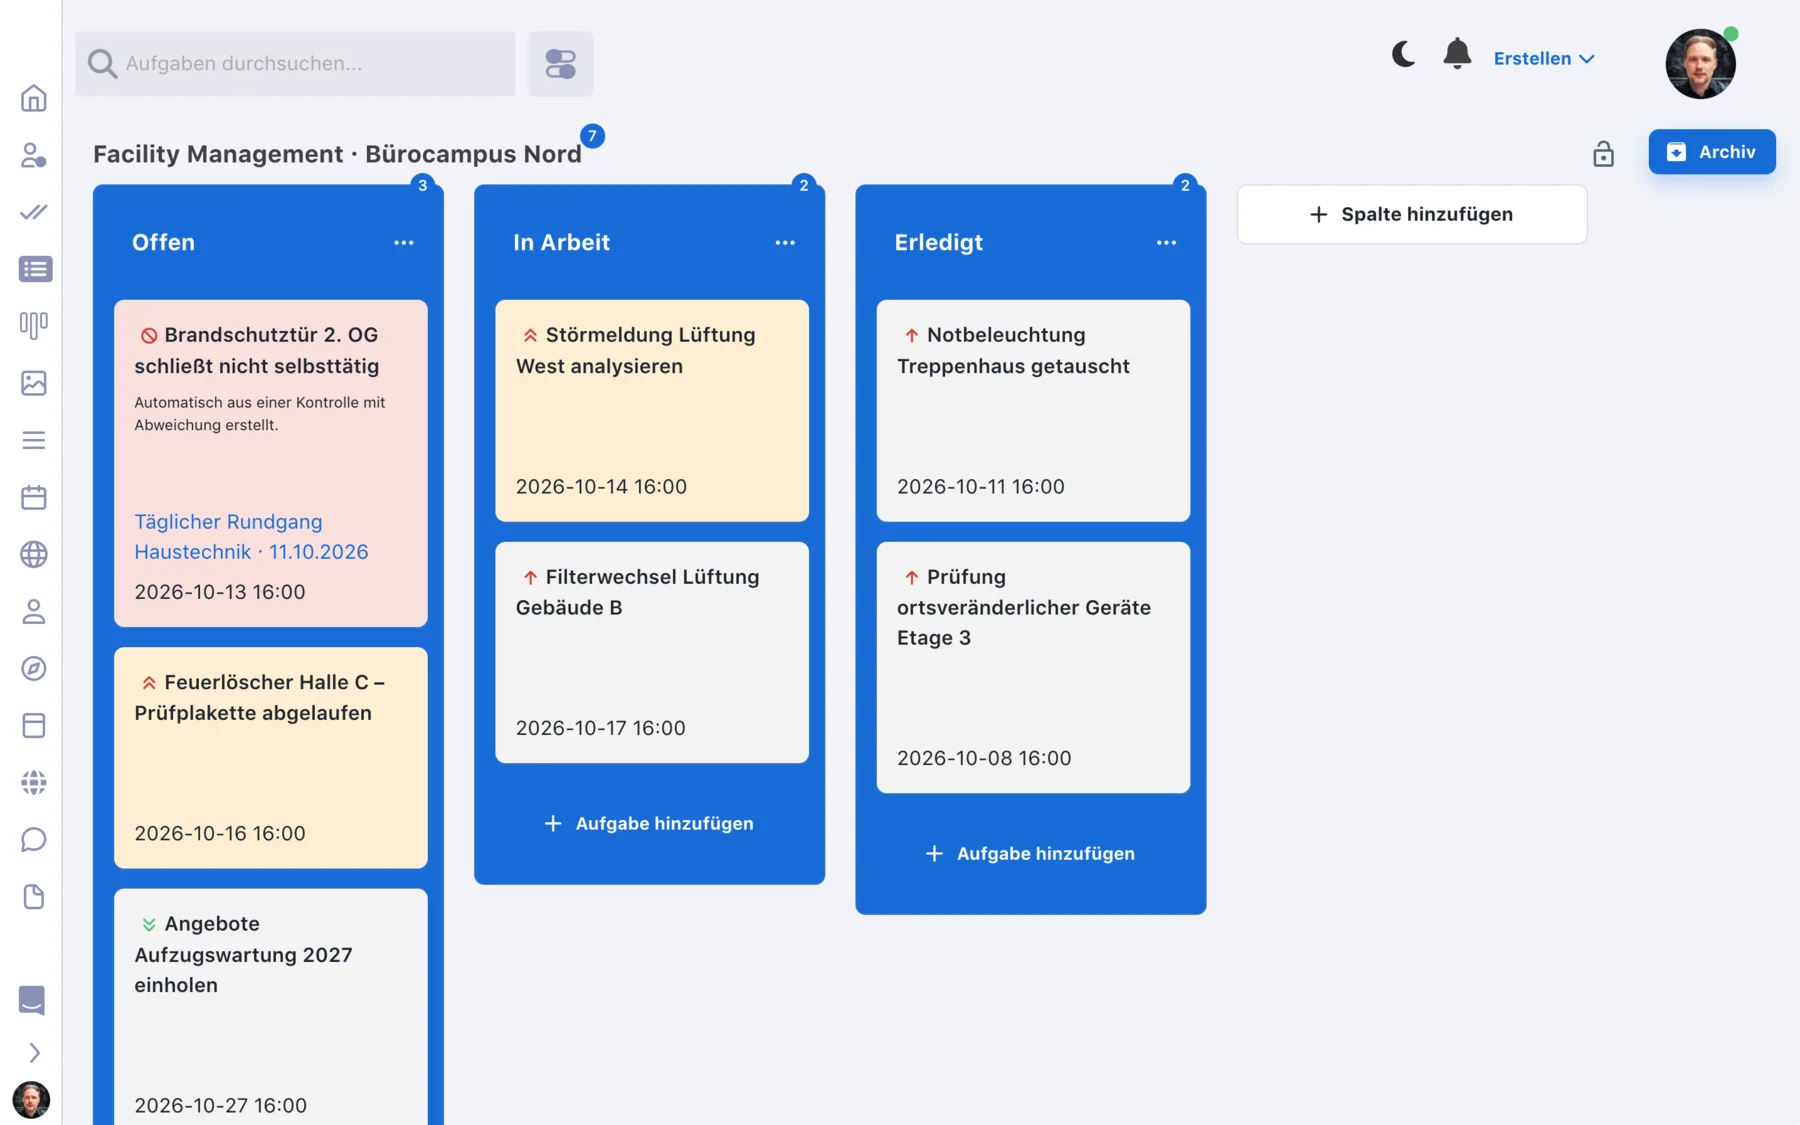Click the Aufgaben durchsuchen search field
1800x1125 pixels.
point(295,64)
